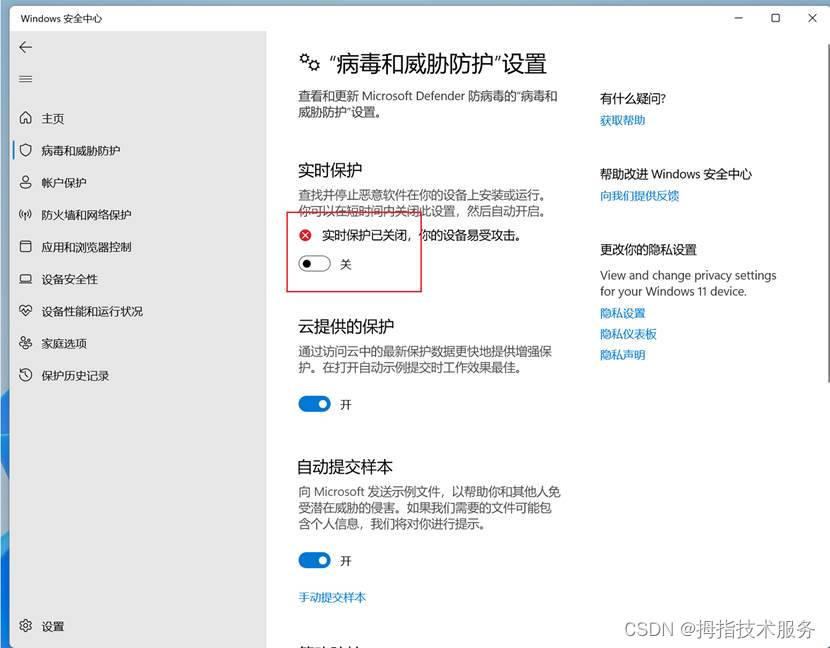Open the 隐私仪表板 link
The image size is (830, 648).
coord(628,334)
